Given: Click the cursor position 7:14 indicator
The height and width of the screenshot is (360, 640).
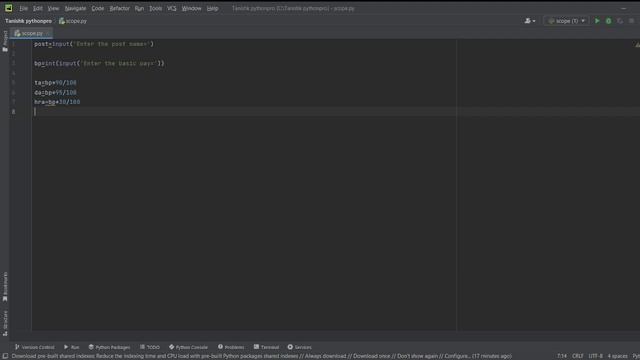Looking at the screenshot, I should 562,356.
